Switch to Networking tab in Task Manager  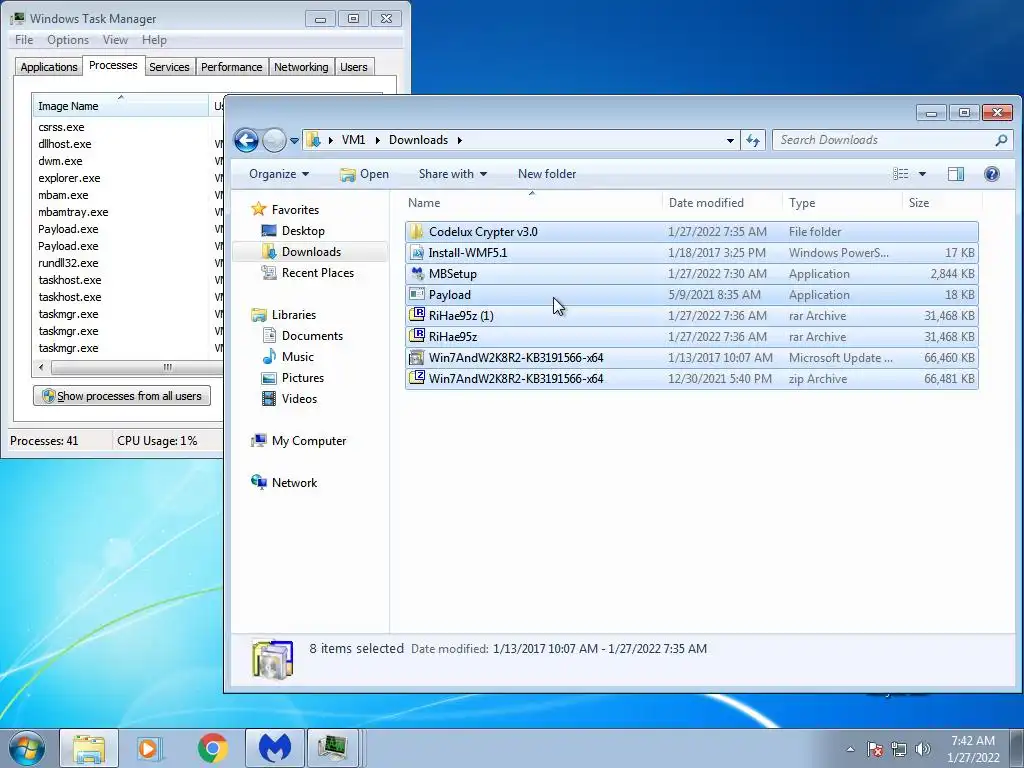click(301, 67)
